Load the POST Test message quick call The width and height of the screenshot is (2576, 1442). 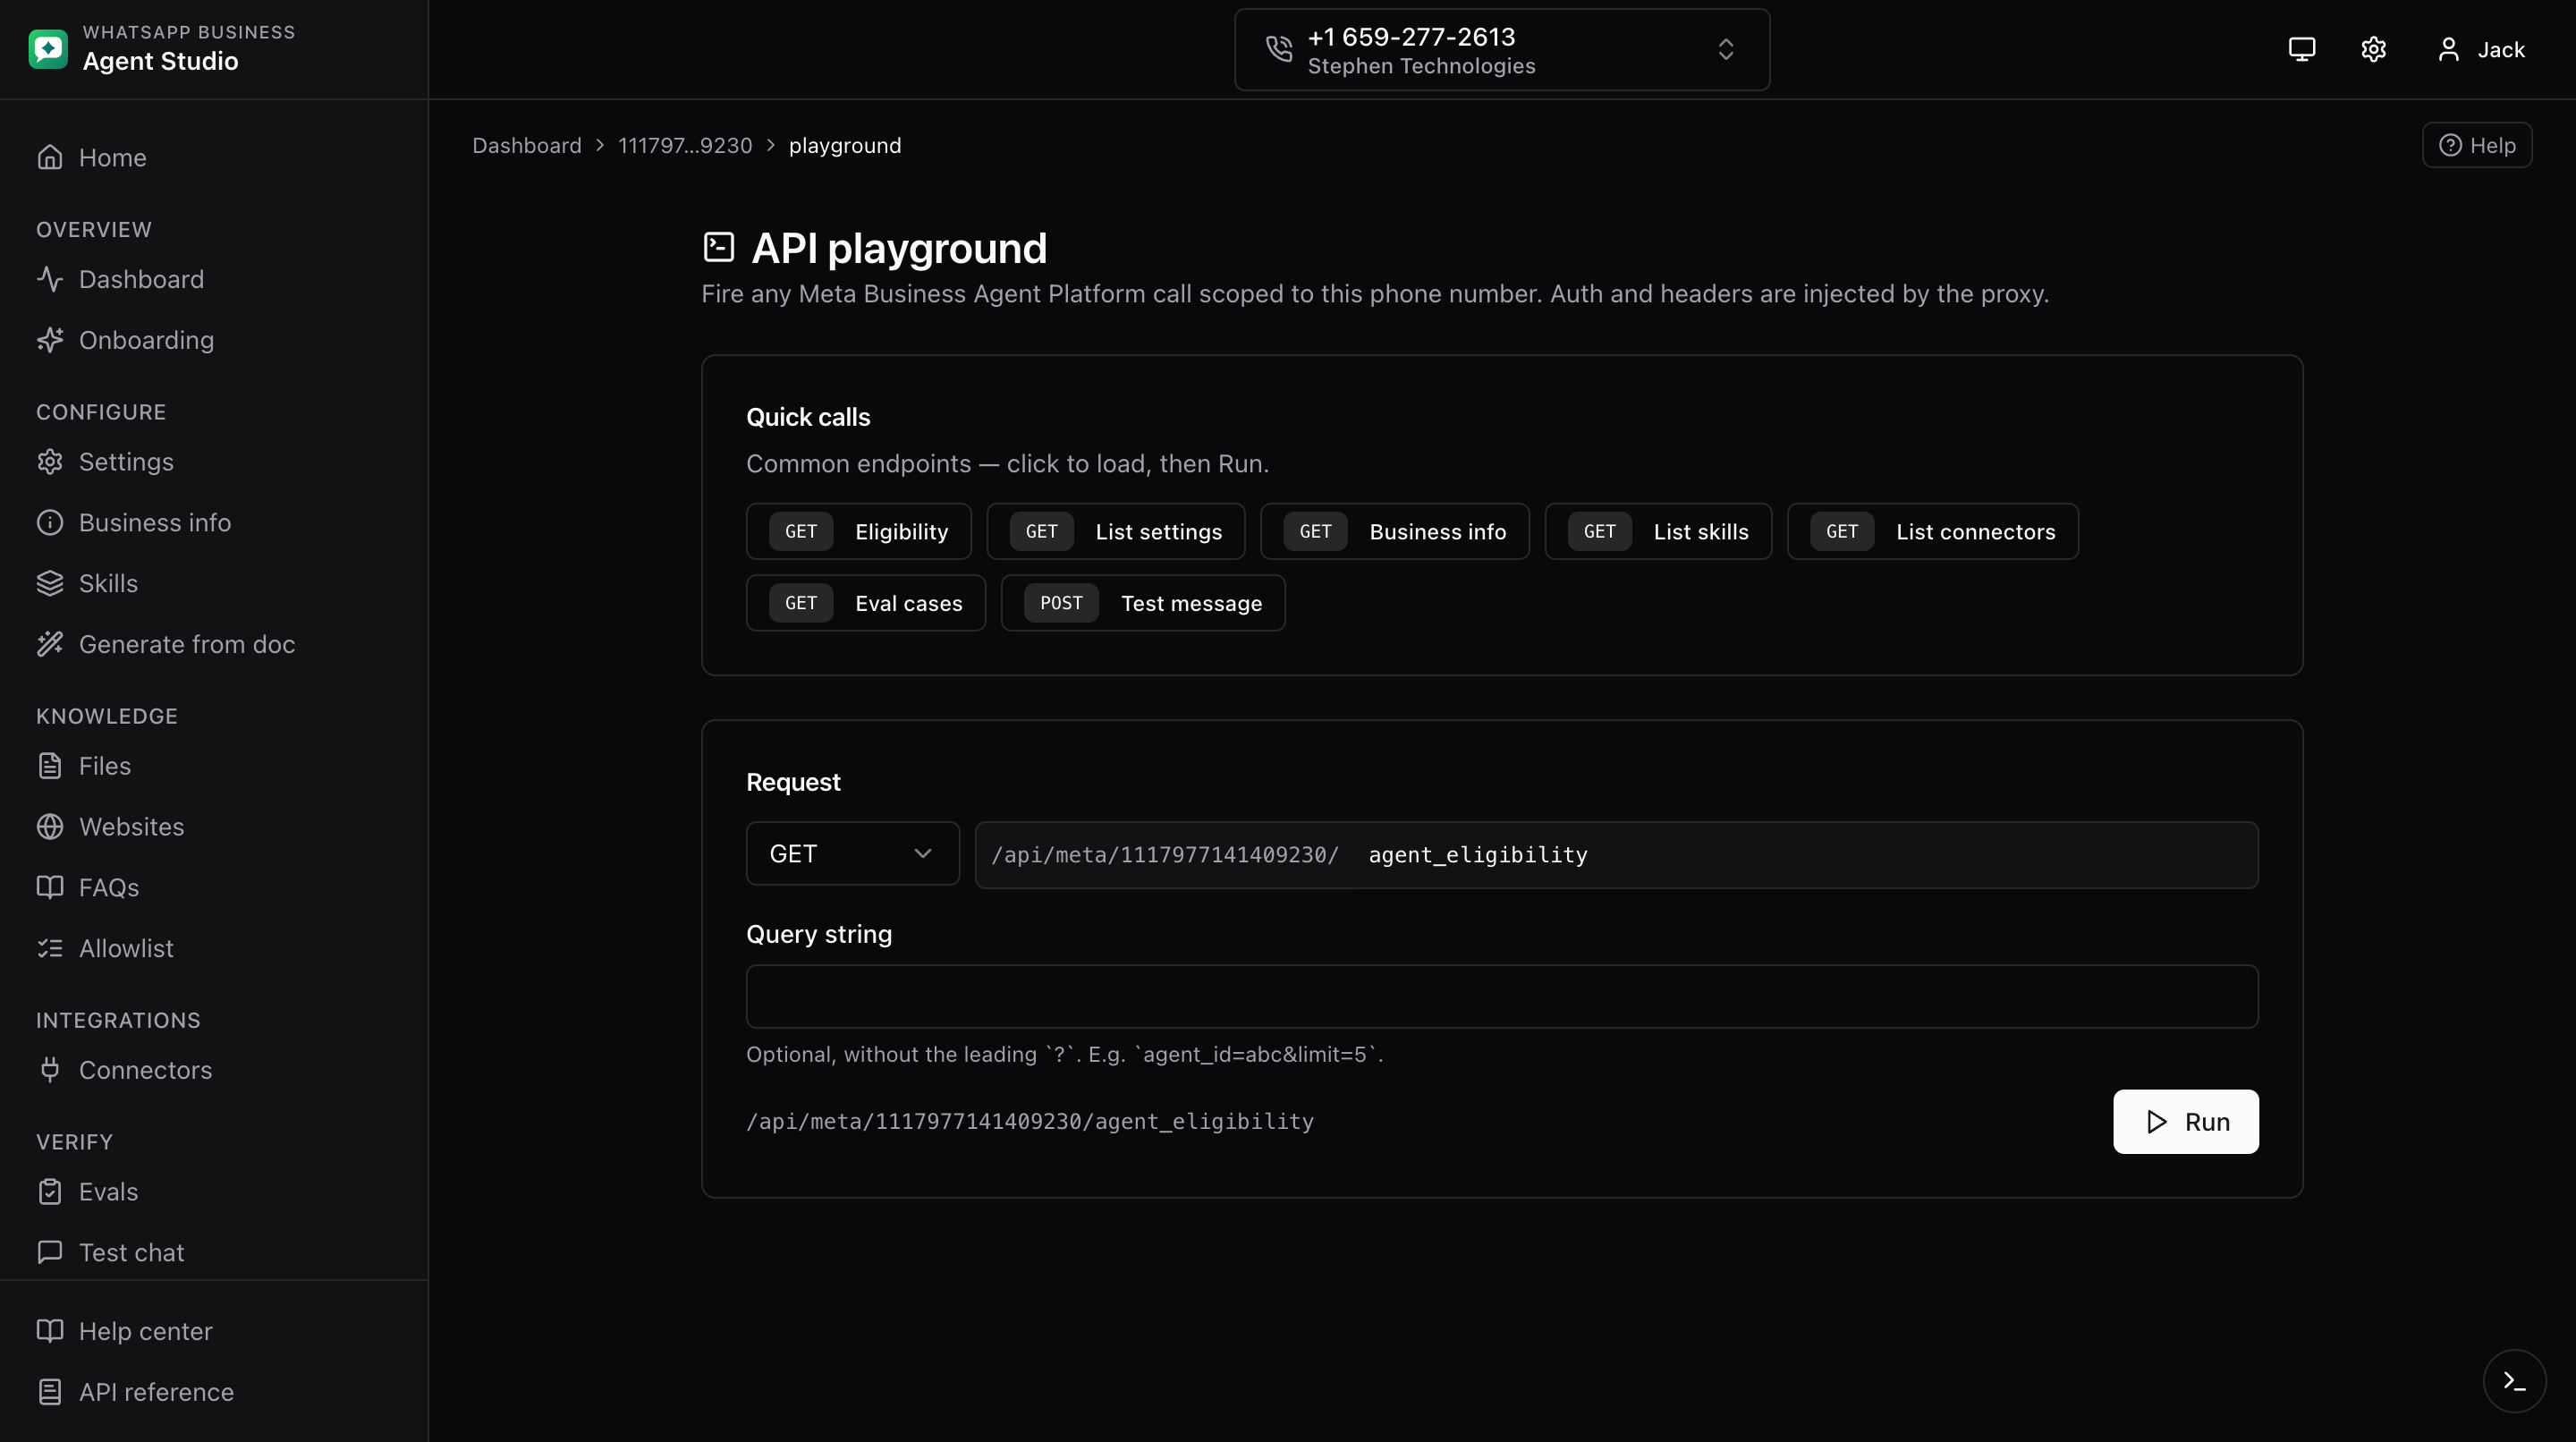coord(1142,603)
